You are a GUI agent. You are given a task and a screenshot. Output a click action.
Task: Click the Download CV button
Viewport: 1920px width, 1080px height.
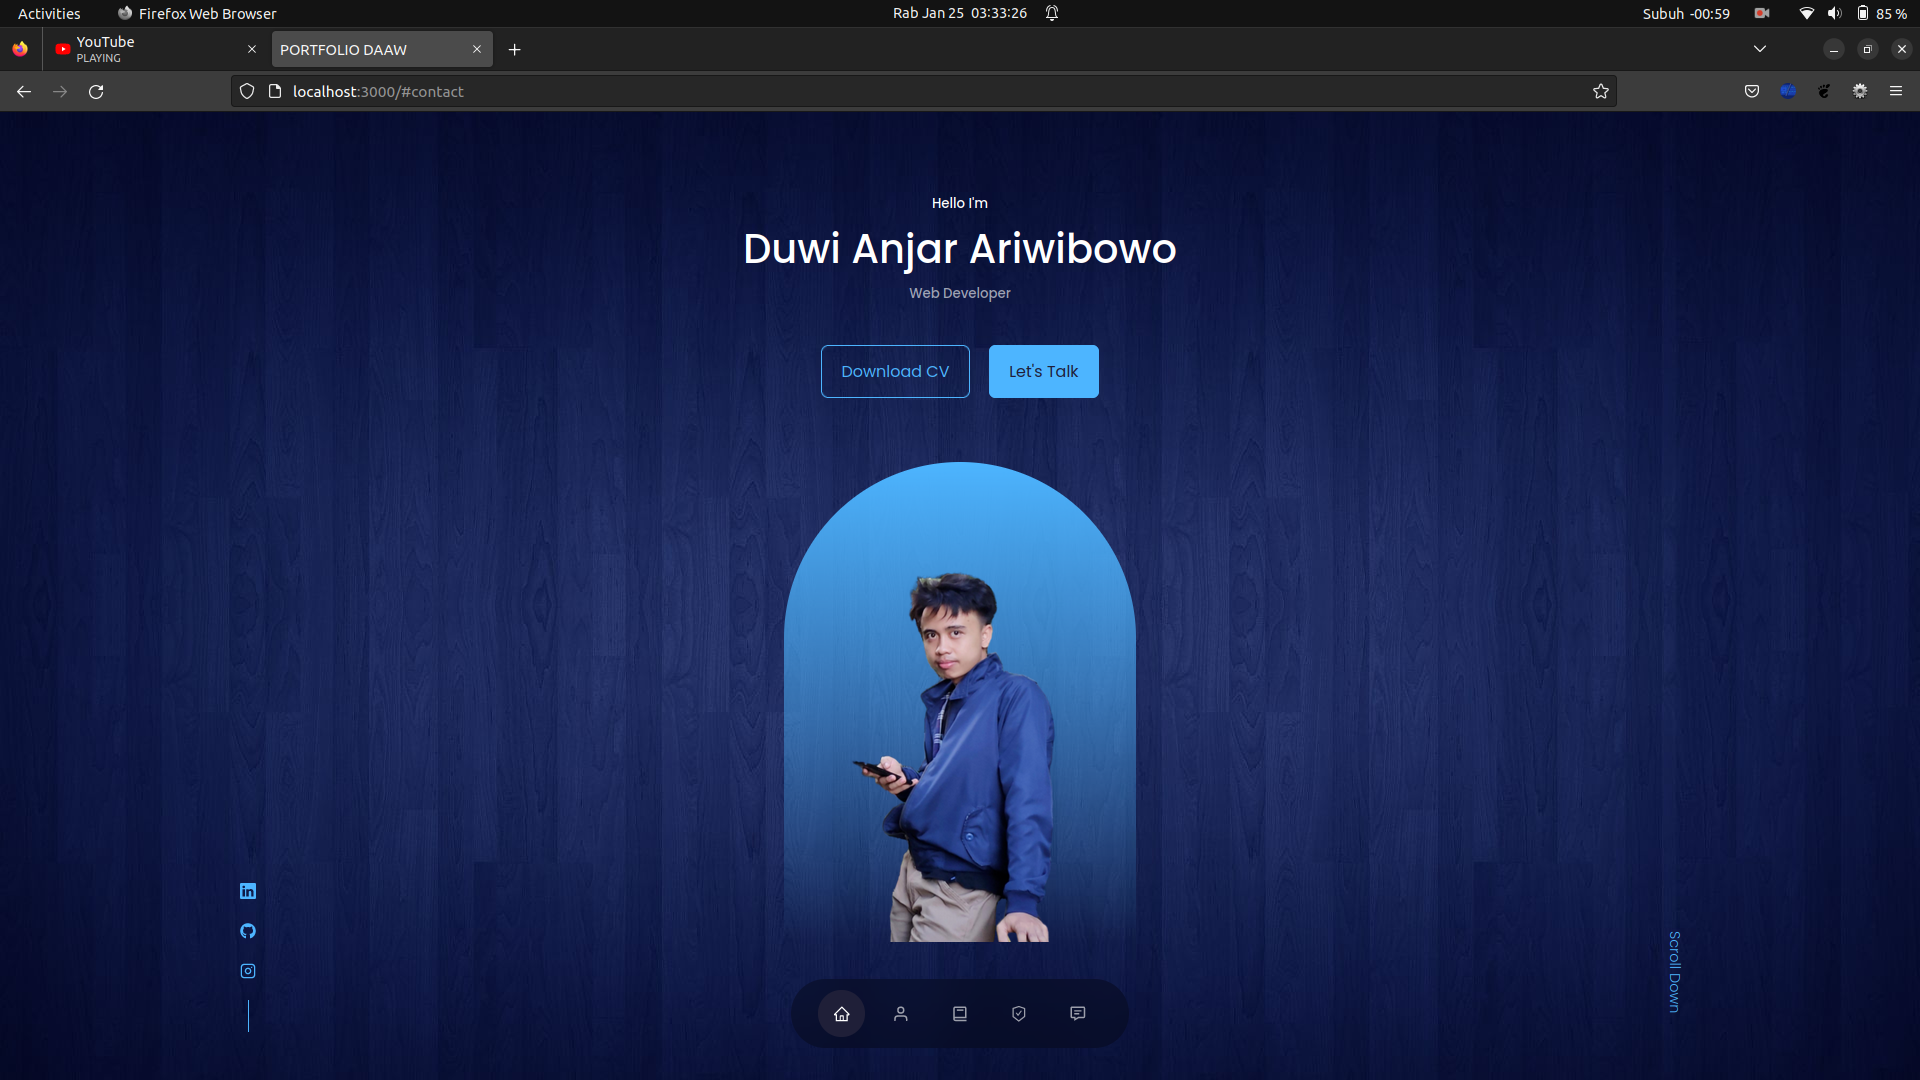[894, 371]
